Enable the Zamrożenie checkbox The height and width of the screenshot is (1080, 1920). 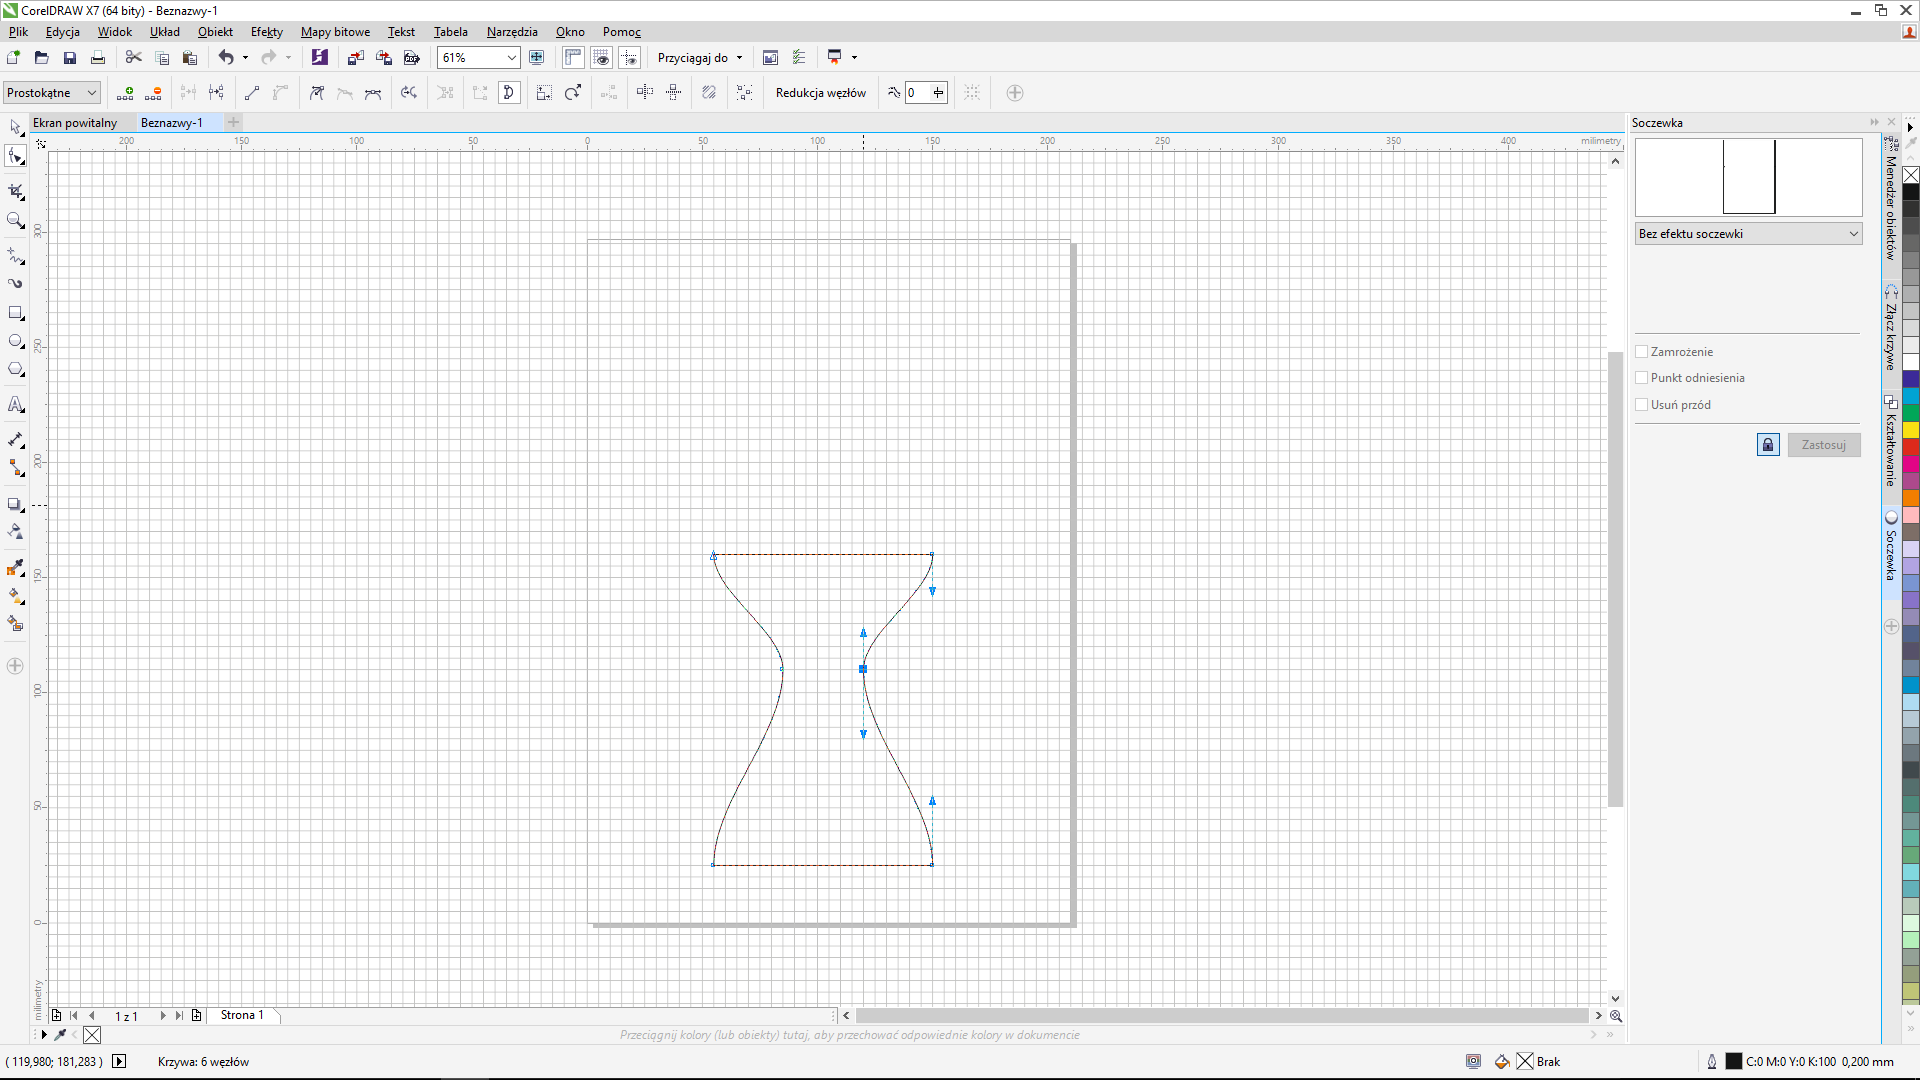click(x=1641, y=352)
